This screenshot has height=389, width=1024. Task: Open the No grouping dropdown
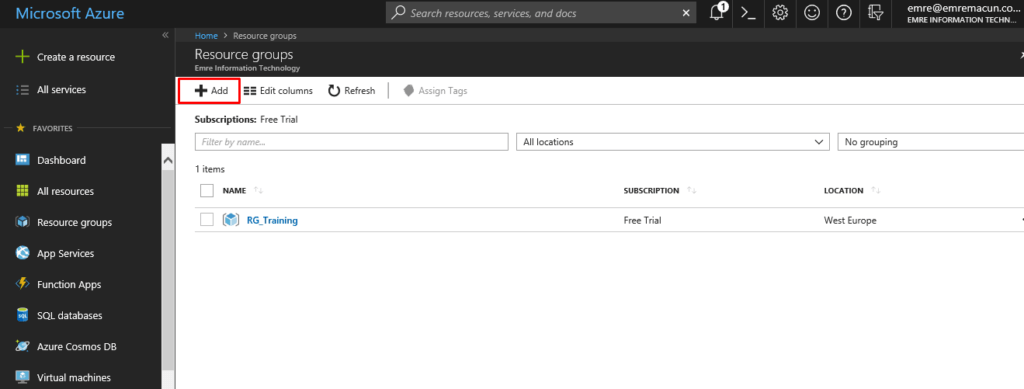[931, 142]
